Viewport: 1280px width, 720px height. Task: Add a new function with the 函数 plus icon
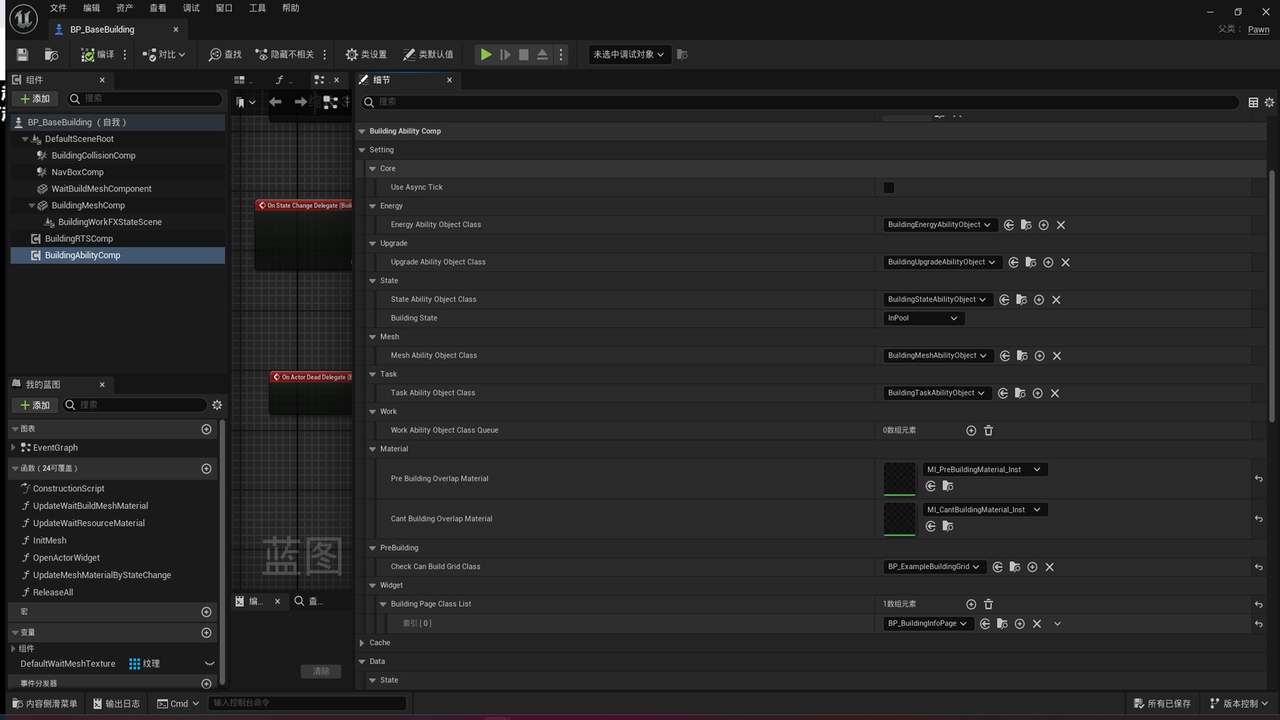pyautogui.click(x=207, y=469)
